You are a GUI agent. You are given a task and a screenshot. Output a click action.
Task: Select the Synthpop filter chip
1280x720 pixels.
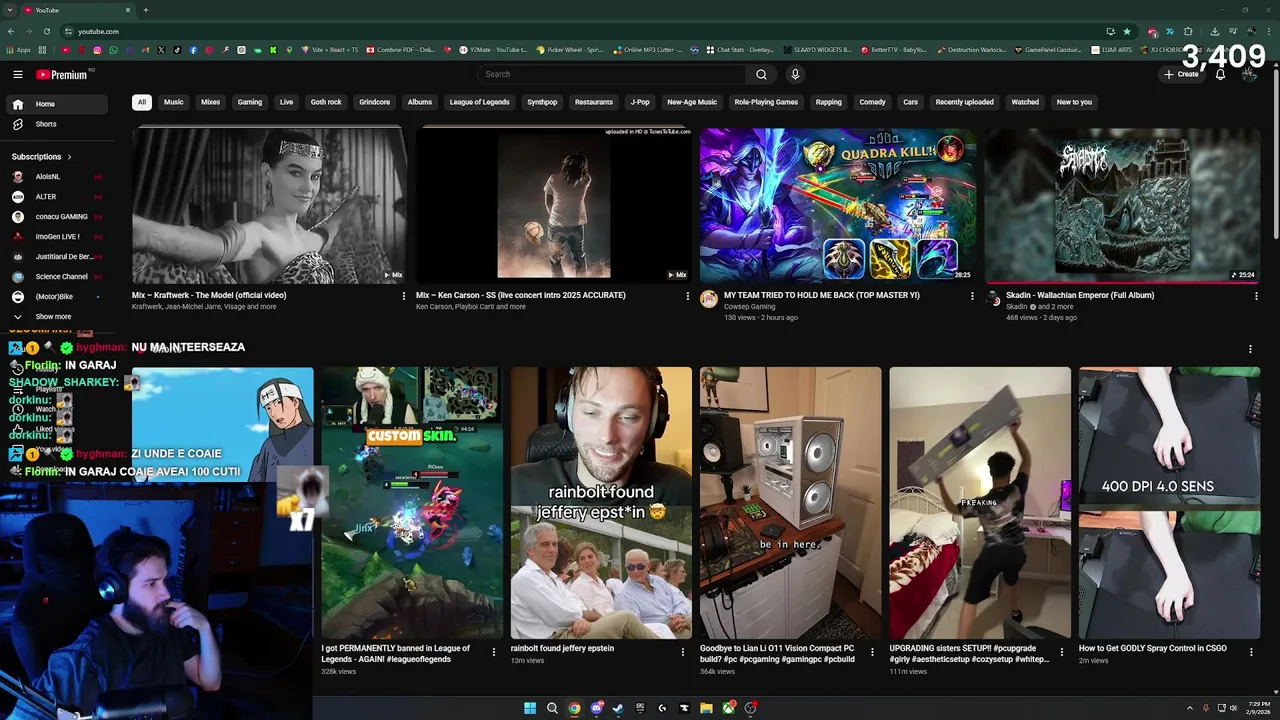(x=542, y=102)
